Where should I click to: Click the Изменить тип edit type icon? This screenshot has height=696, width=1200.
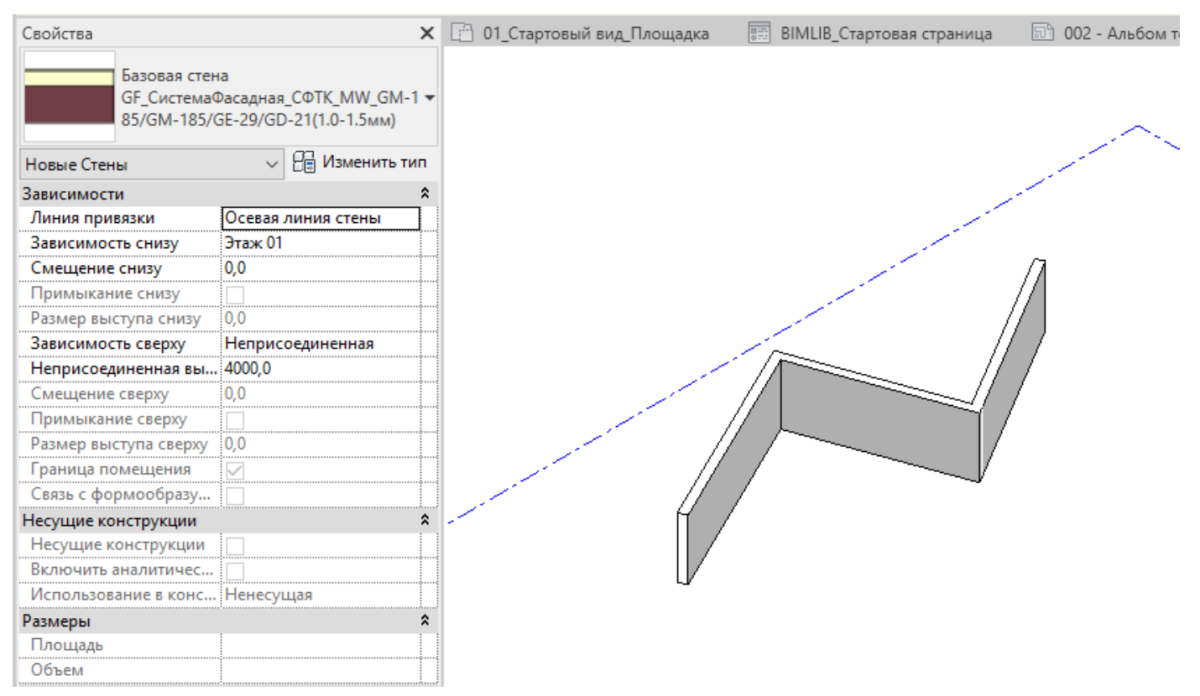pyautogui.click(x=305, y=163)
